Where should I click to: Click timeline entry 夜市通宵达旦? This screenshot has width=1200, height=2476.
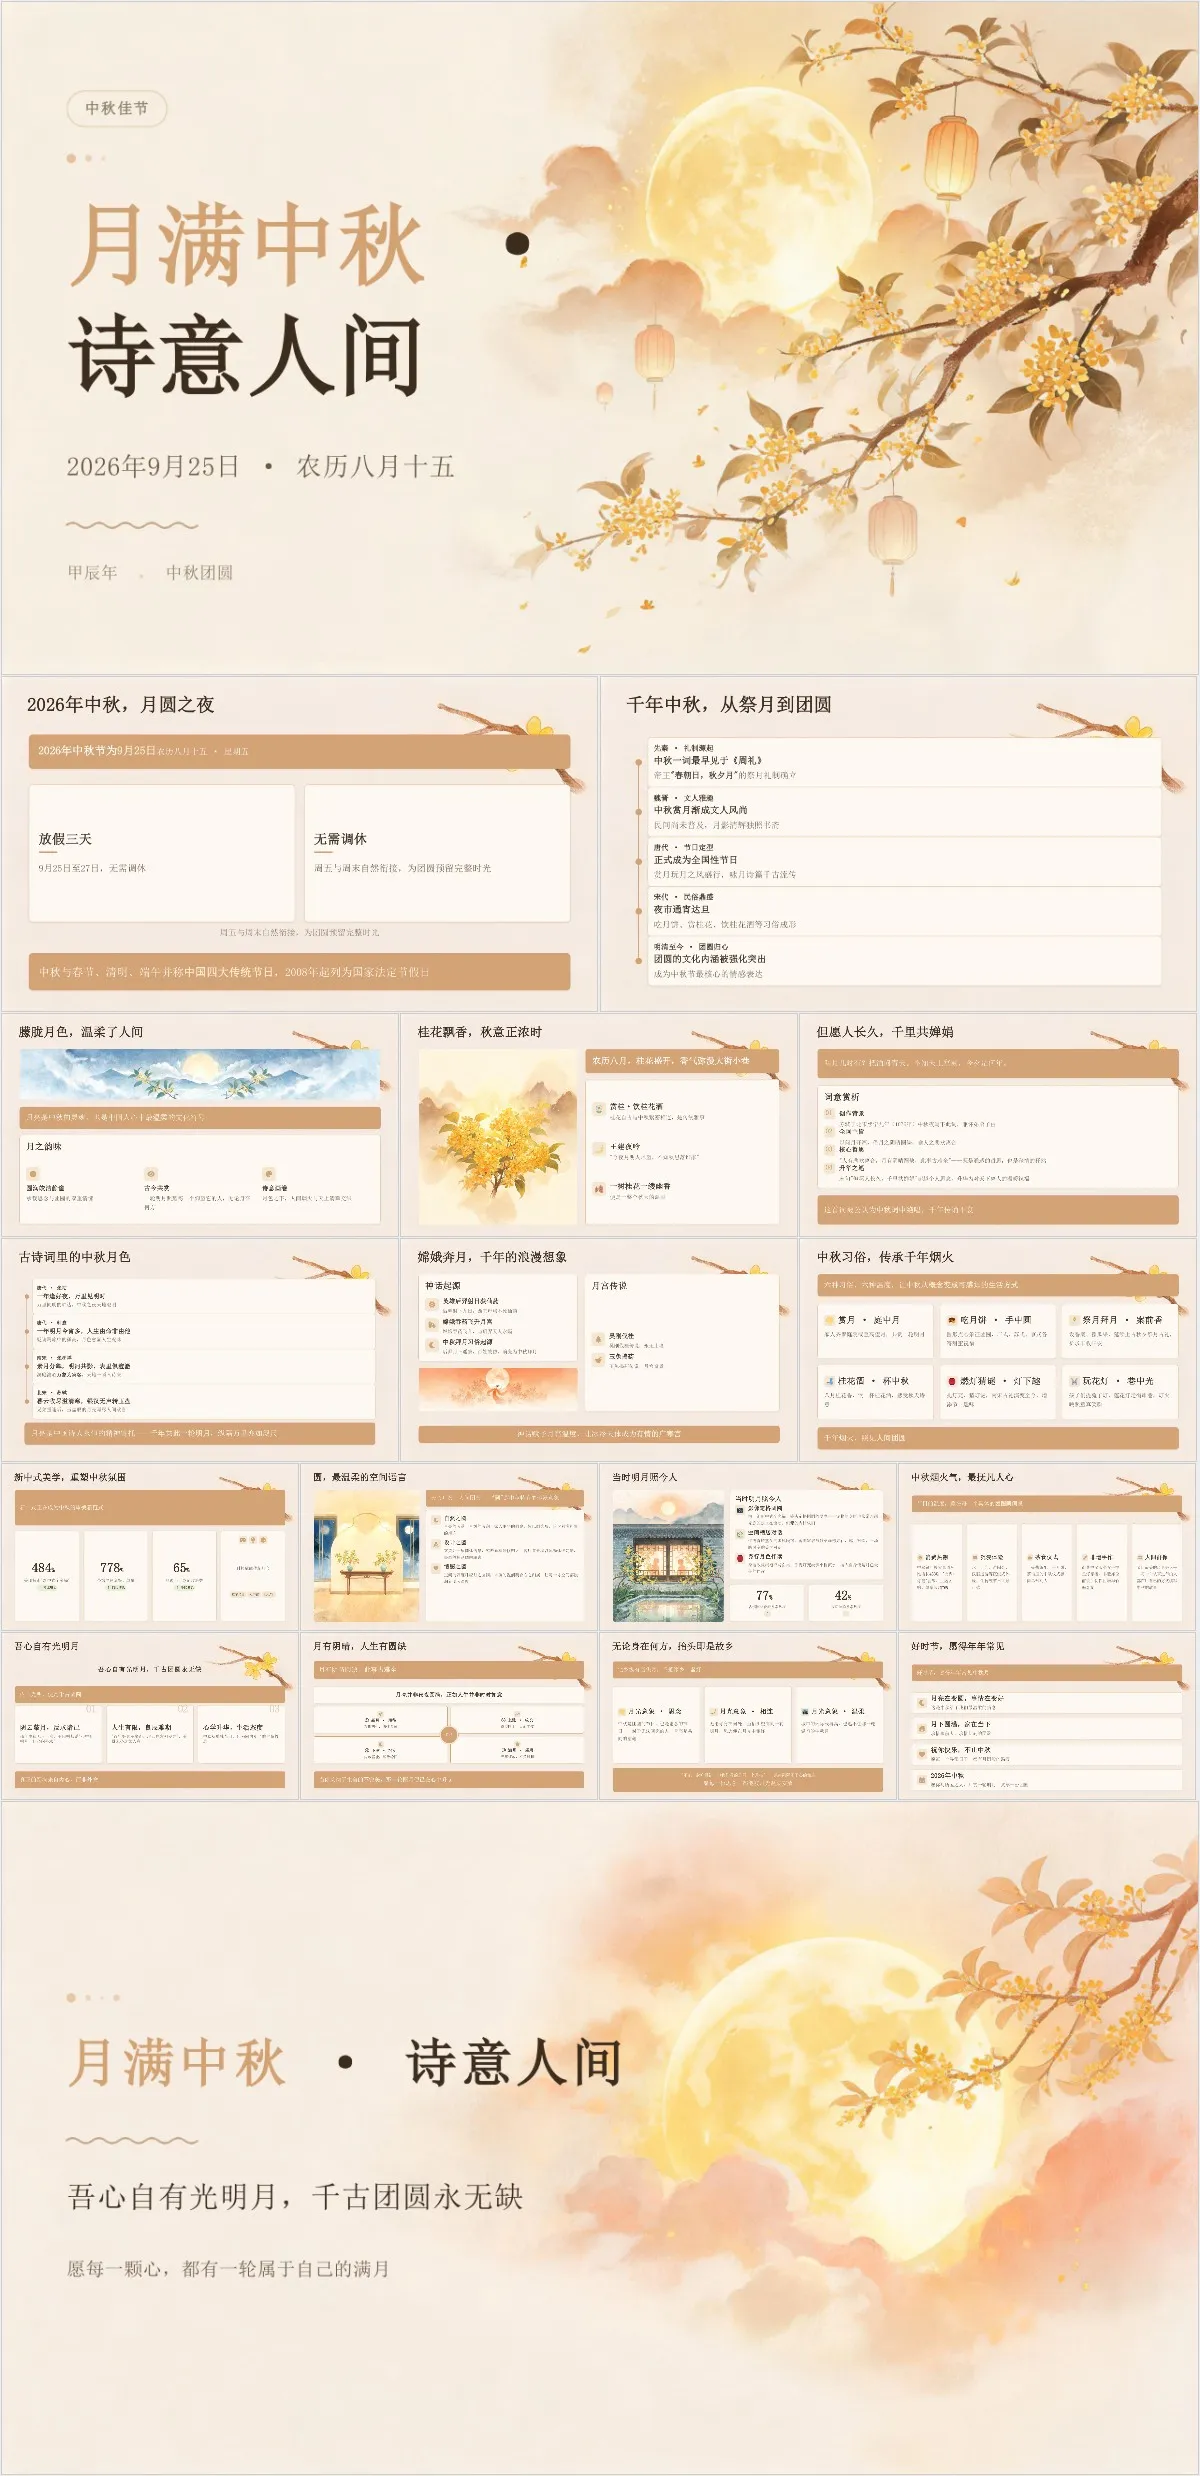(905, 911)
